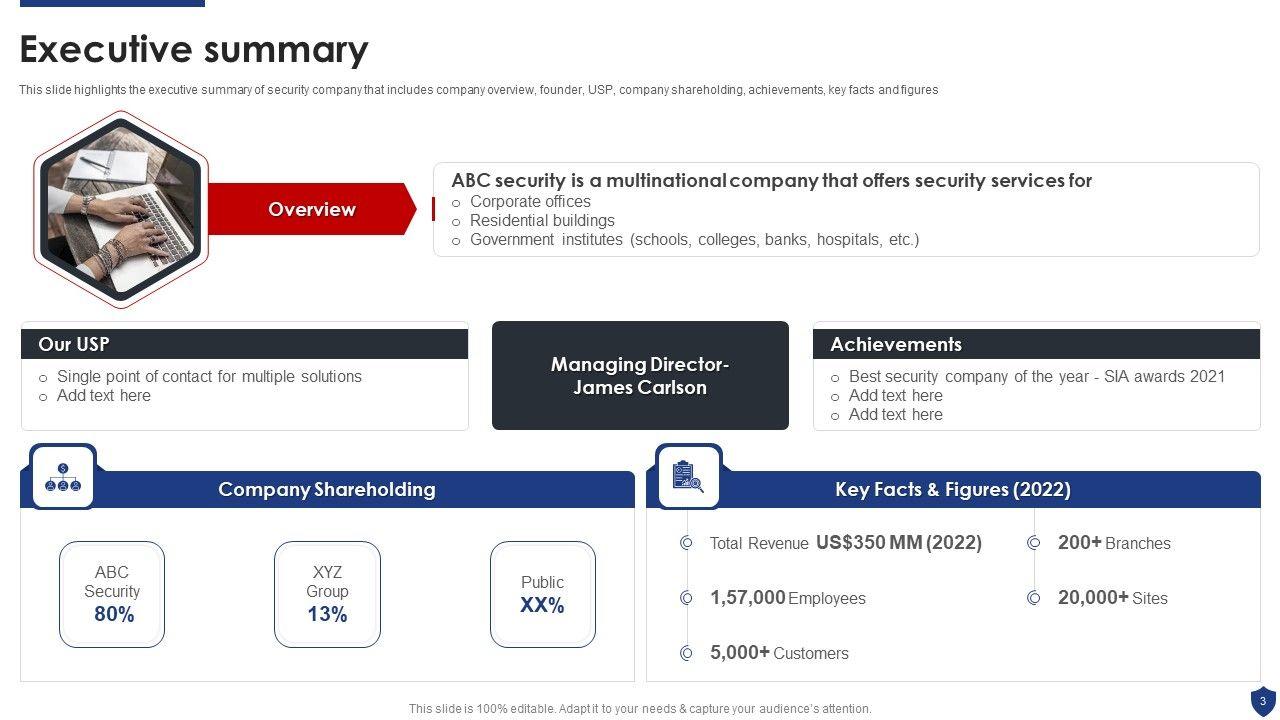Click the Managing Director James Carlson box
Image resolution: width=1280 pixels, height=720 pixels.
click(x=640, y=376)
